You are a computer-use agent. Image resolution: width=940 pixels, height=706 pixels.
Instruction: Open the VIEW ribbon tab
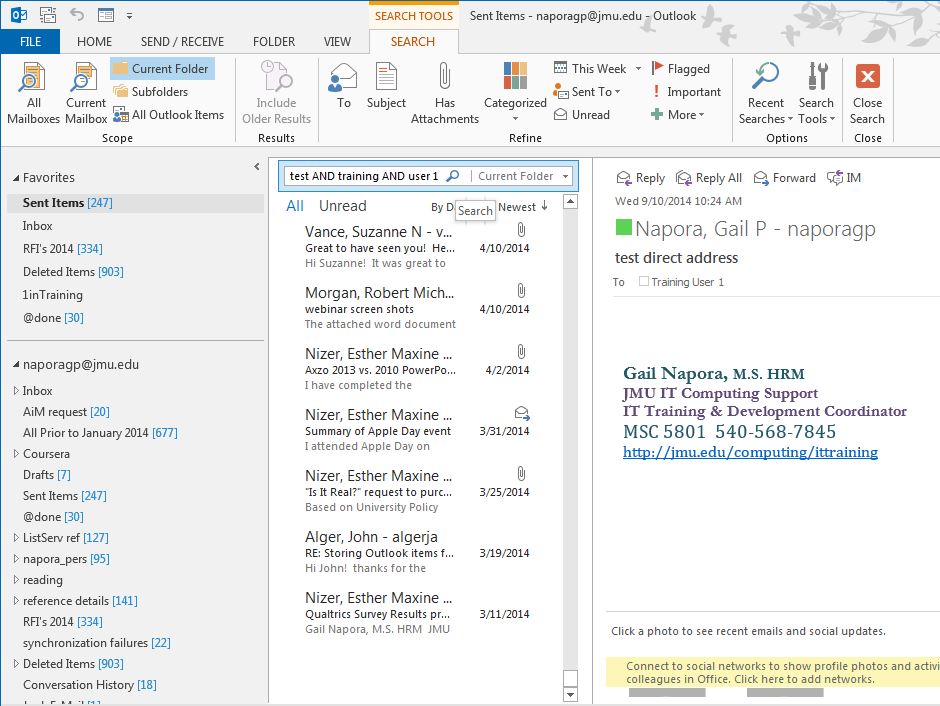338,41
